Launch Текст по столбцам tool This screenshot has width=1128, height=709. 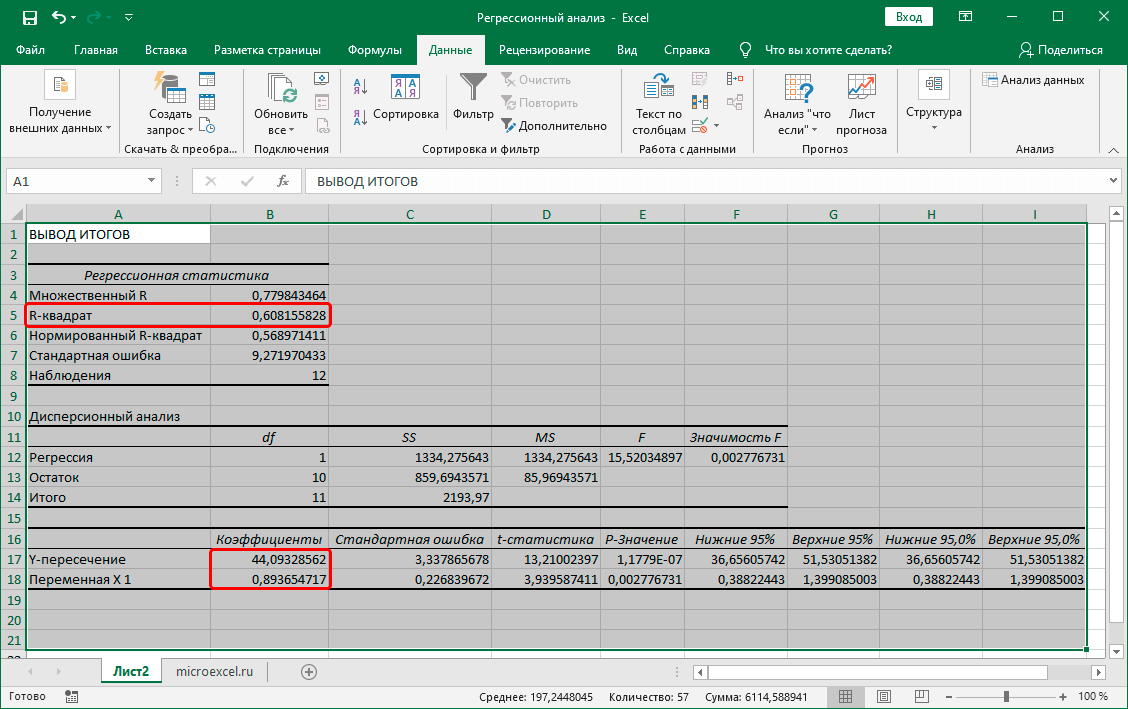point(659,104)
